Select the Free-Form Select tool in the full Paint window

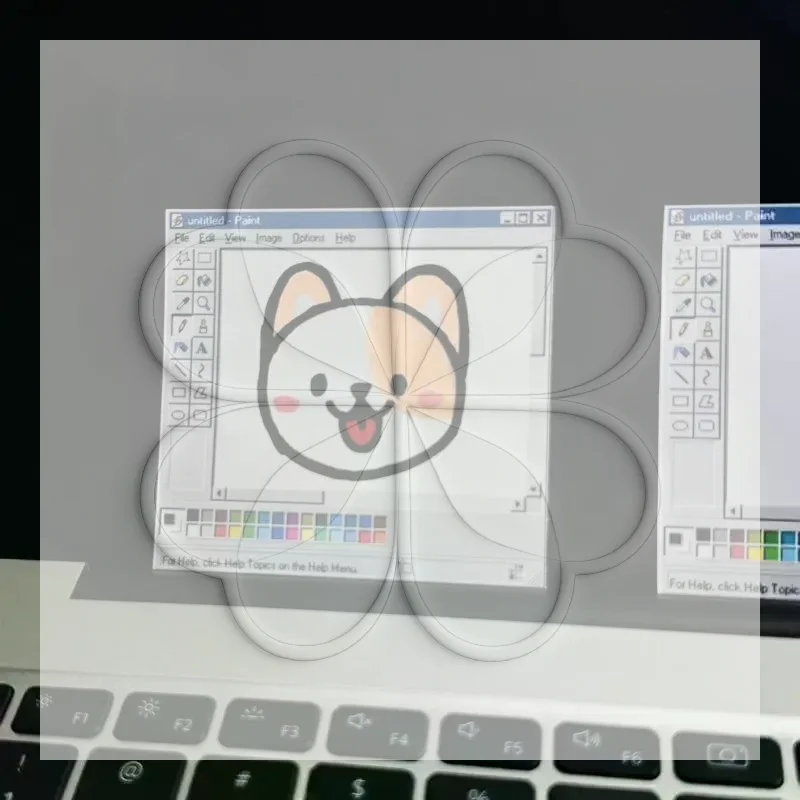pos(183,258)
